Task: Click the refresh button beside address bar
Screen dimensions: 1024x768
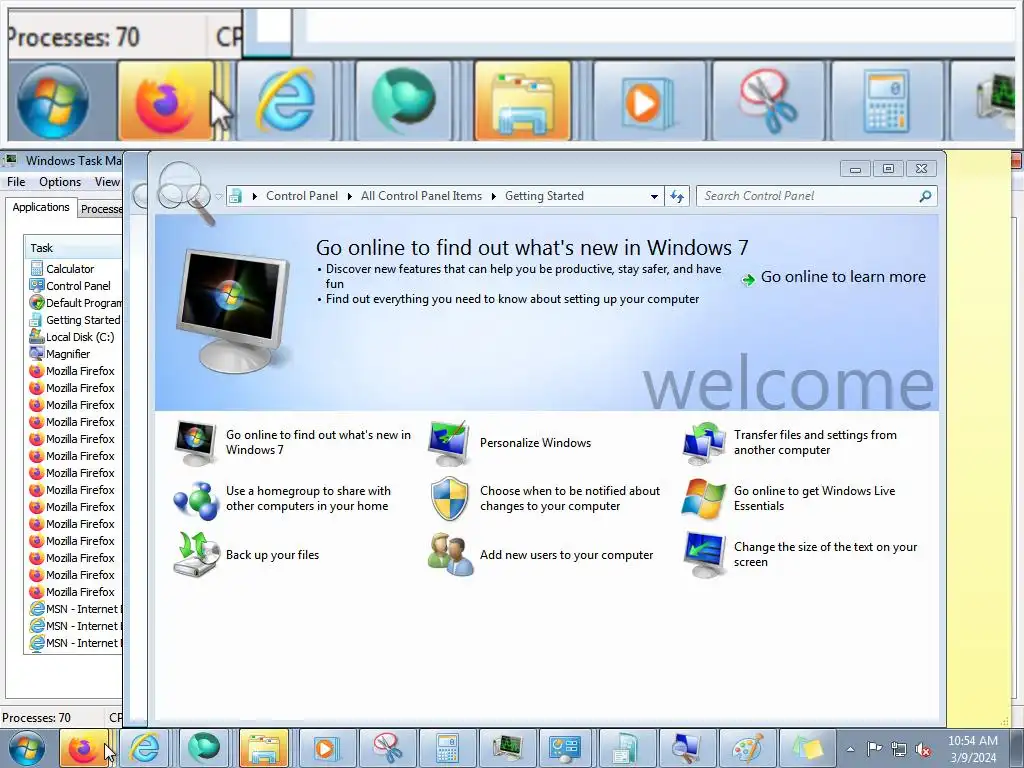Action: (677, 197)
